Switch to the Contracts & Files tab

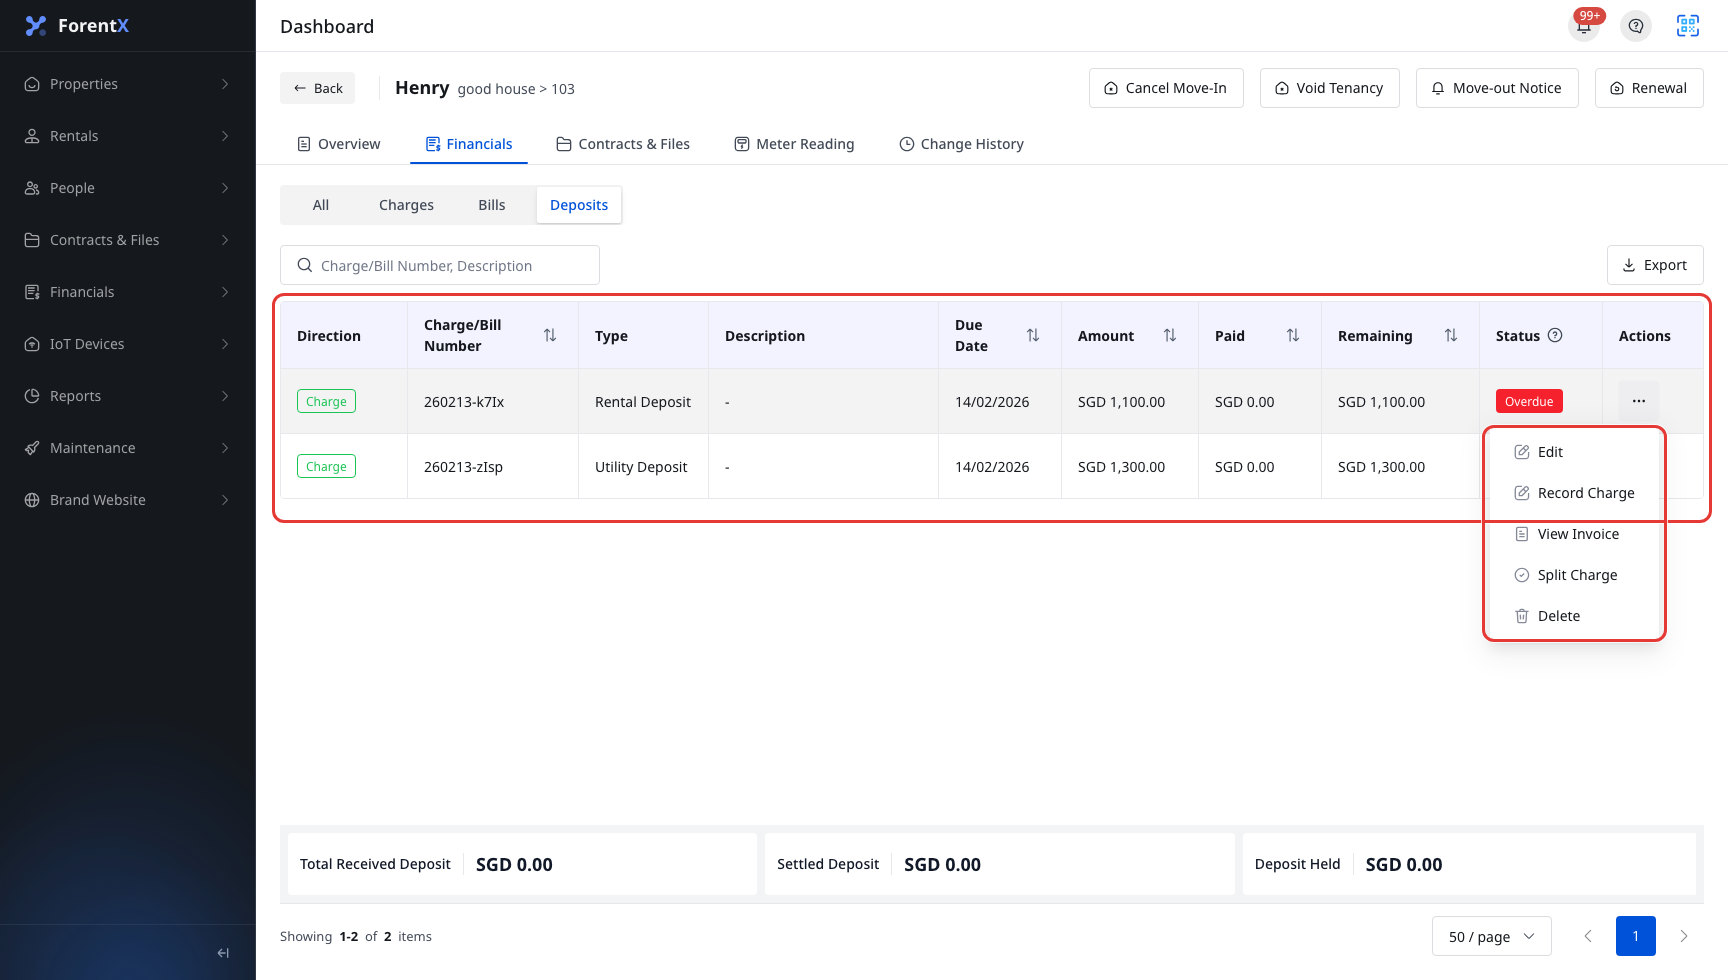point(623,144)
